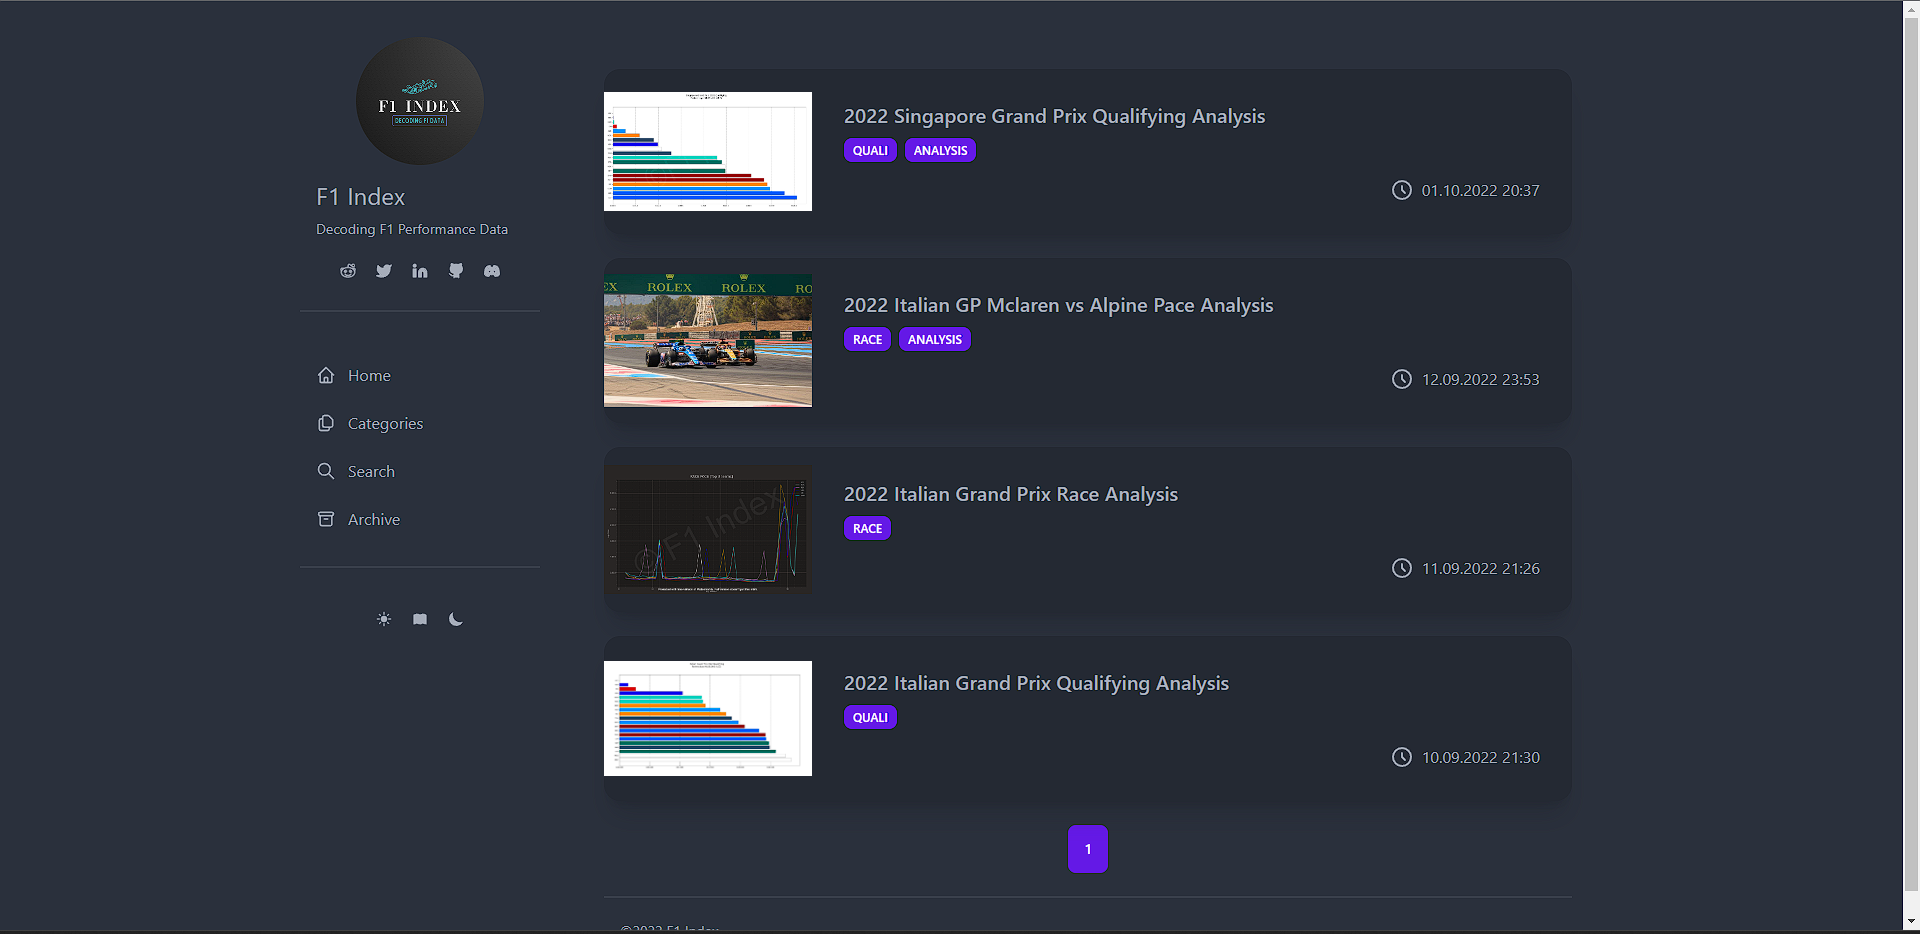Select RACE tag on Italian Race Analysis post
1920x934 pixels.
coord(867,528)
